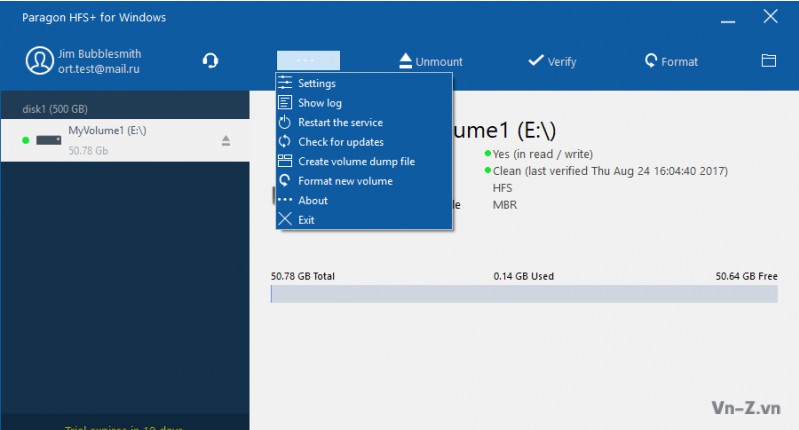This screenshot has width=799, height=430.
Task: Click the Clean last verified status text
Action: click(610, 171)
